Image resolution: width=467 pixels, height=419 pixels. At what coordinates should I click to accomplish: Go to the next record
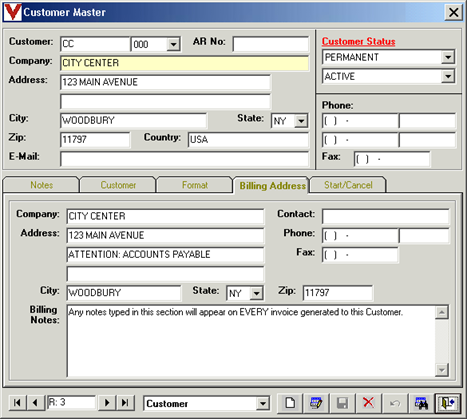point(107,403)
